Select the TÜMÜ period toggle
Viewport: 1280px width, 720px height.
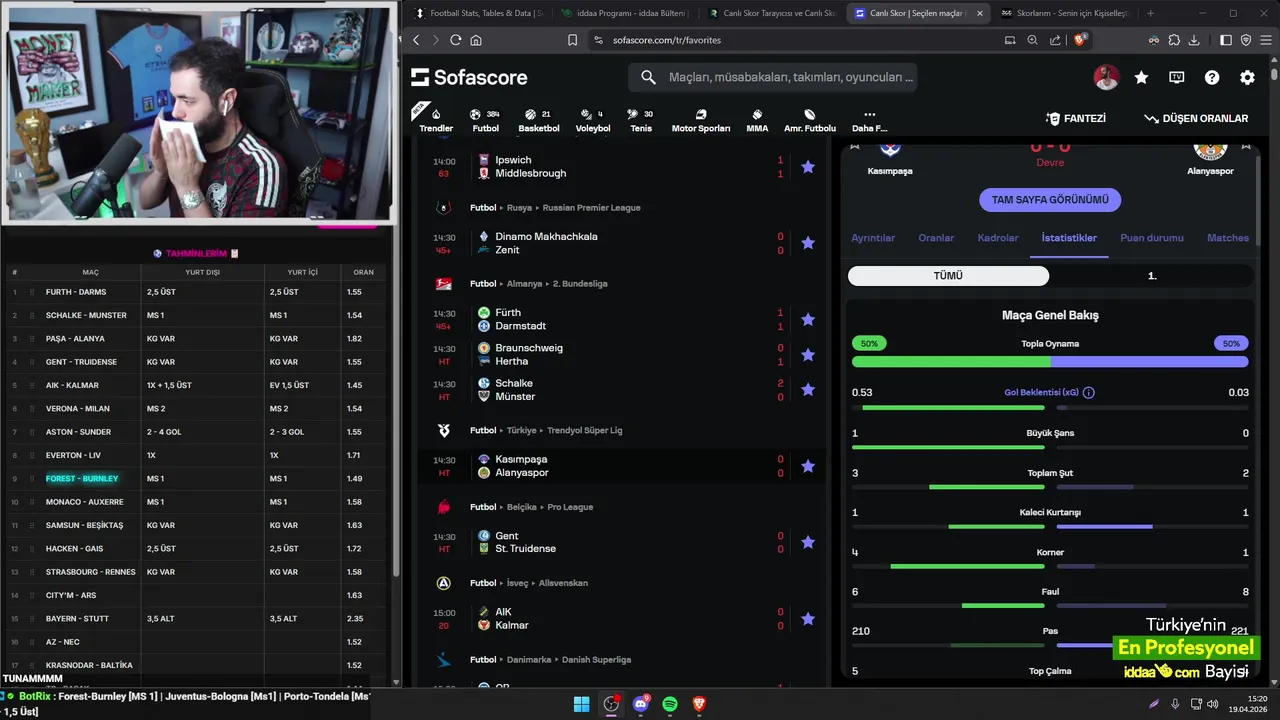(948, 275)
